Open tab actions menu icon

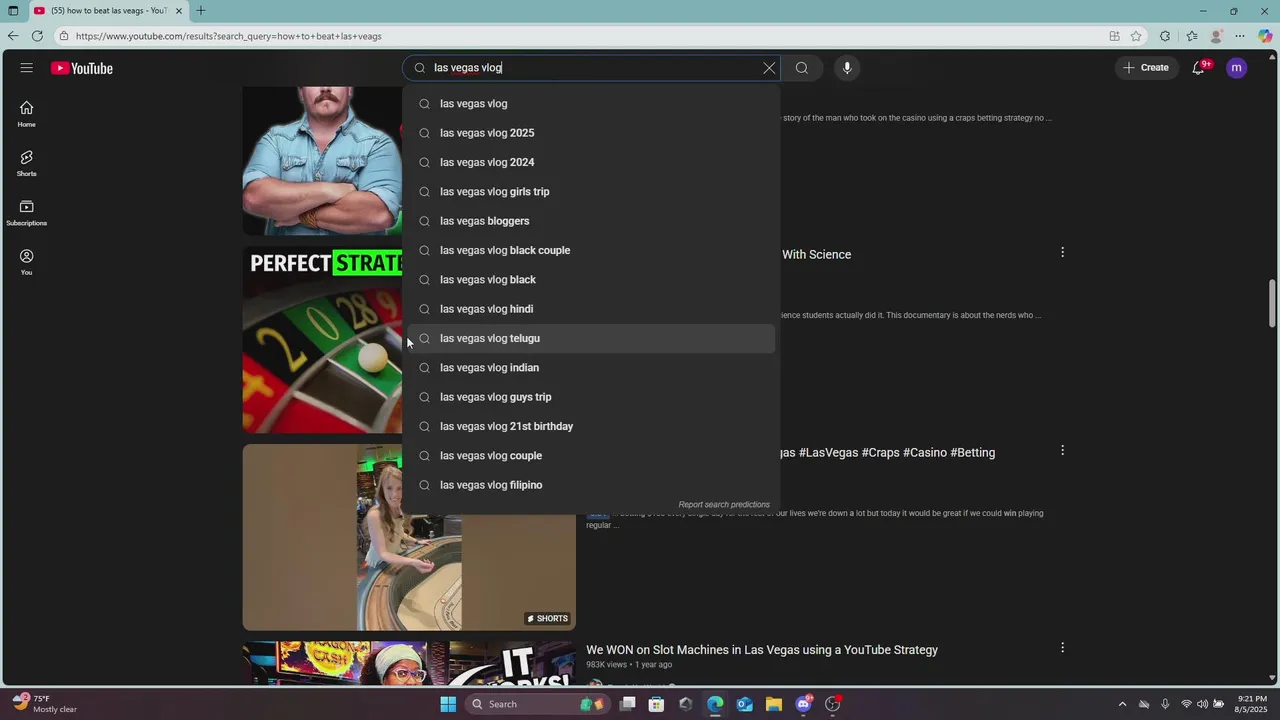click(13, 11)
